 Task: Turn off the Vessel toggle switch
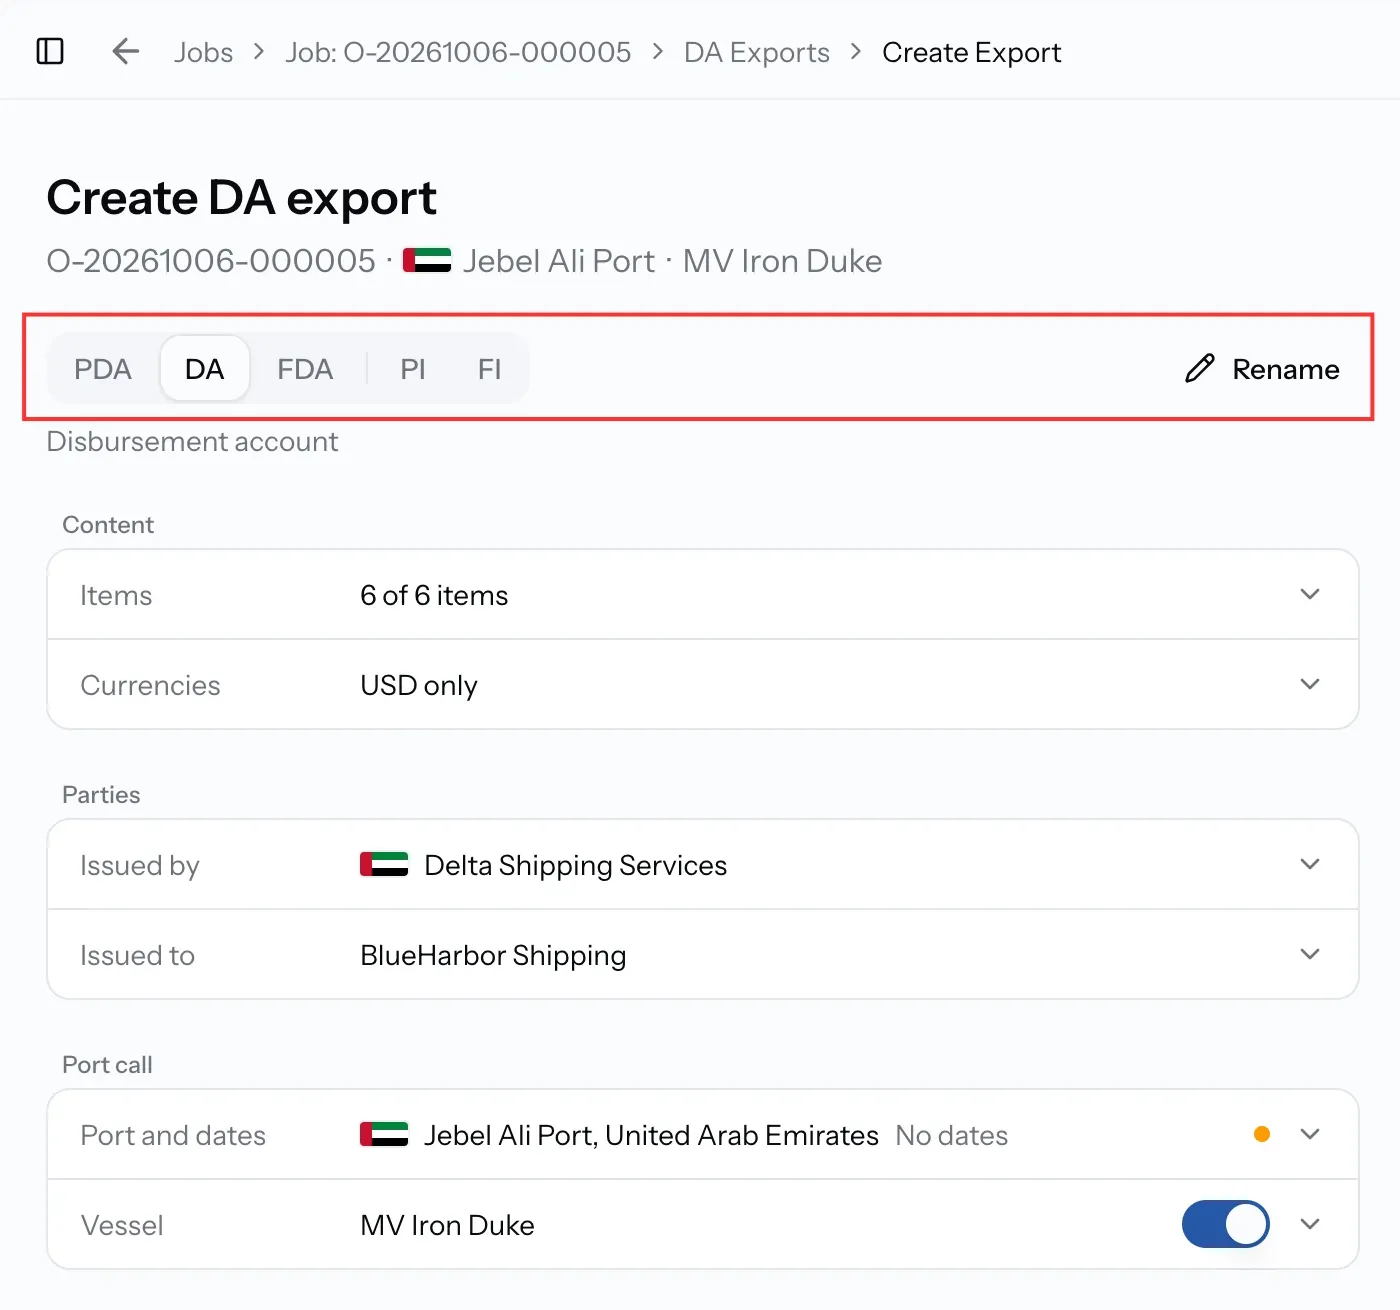point(1225,1224)
